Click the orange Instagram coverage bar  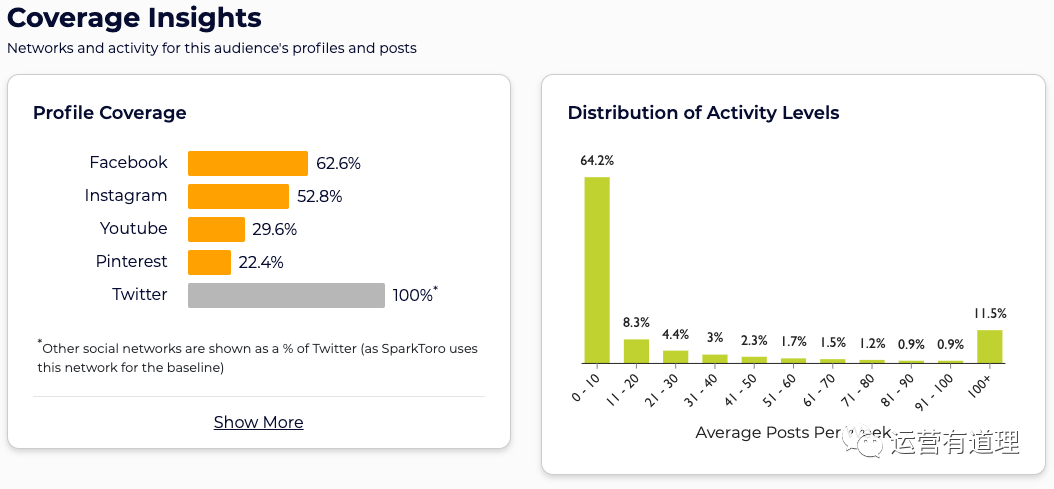click(238, 196)
